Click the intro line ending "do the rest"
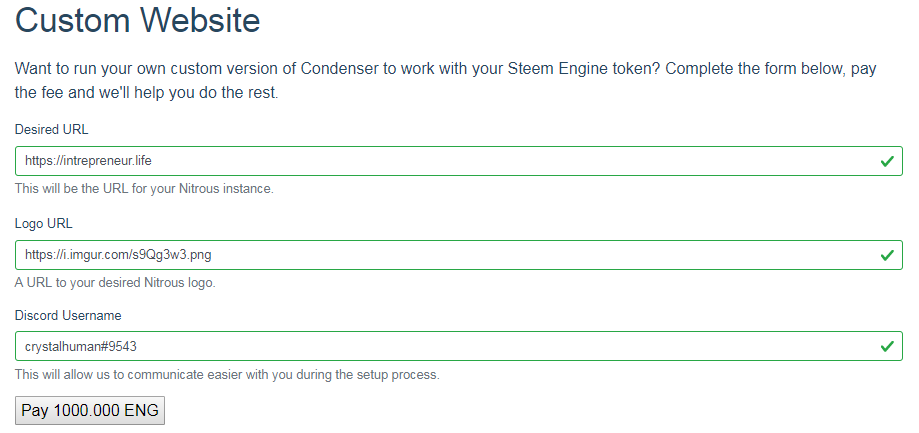The height and width of the screenshot is (433, 919). coord(146,93)
